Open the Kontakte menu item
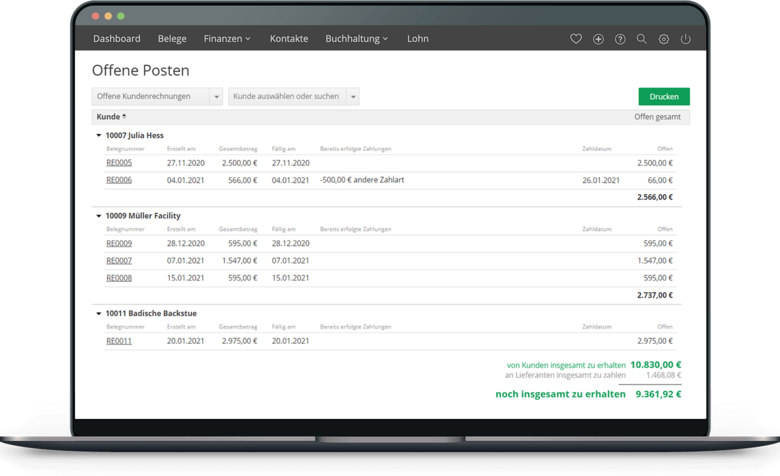This screenshot has width=780, height=476. 289,39
